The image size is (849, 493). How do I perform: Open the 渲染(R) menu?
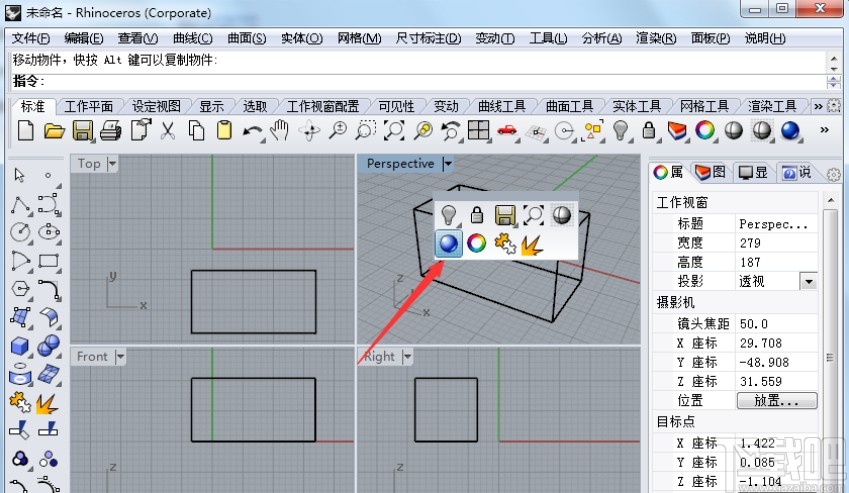[656, 38]
